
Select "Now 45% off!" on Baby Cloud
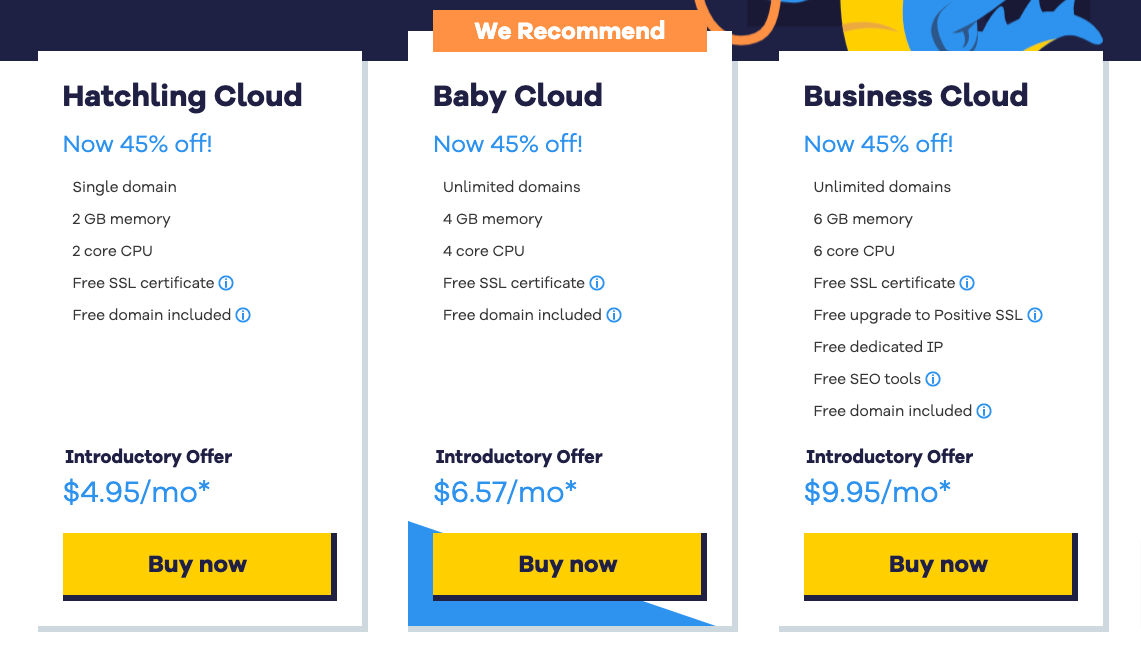tap(507, 144)
